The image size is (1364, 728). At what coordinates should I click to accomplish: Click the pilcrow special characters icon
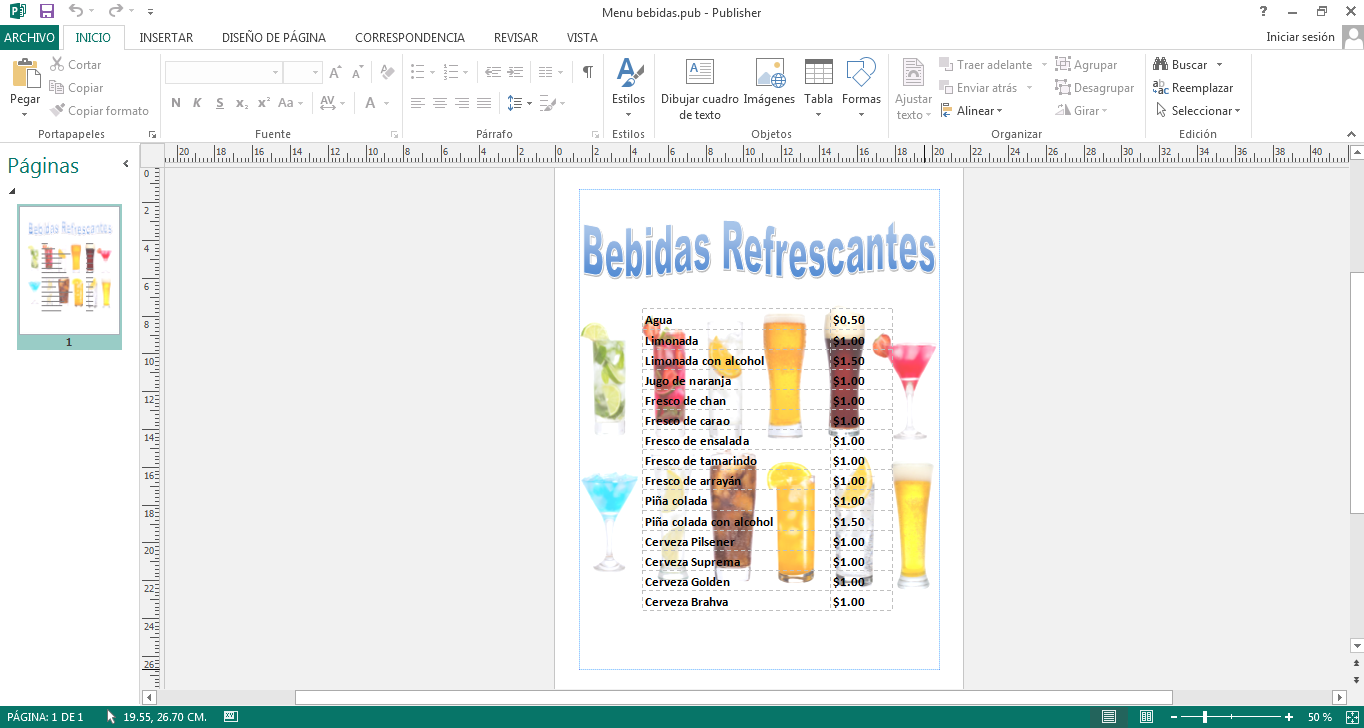[588, 72]
